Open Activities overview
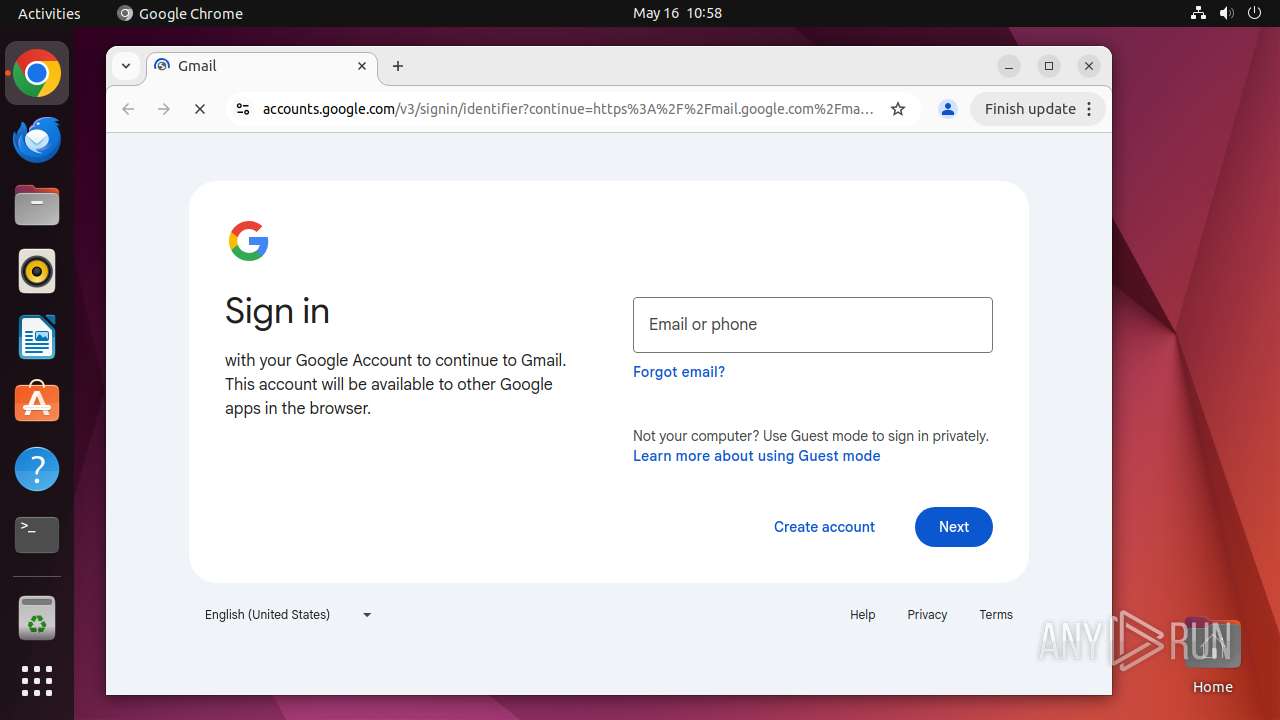The width and height of the screenshot is (1280, 720). [49, 13]
